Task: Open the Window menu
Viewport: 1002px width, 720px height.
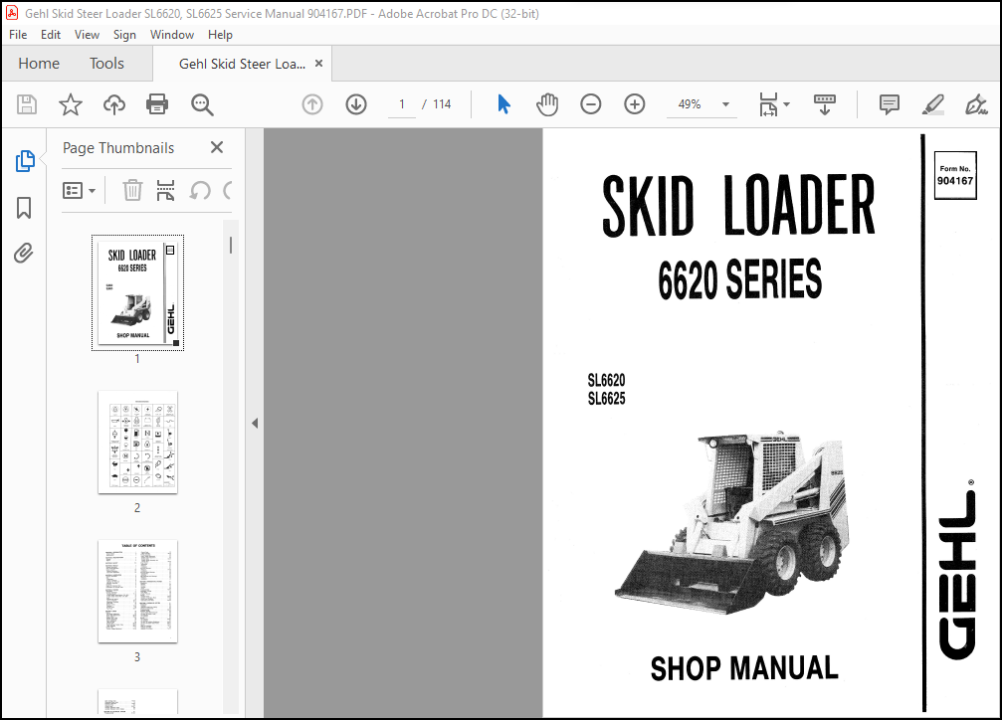Action: 172,34
